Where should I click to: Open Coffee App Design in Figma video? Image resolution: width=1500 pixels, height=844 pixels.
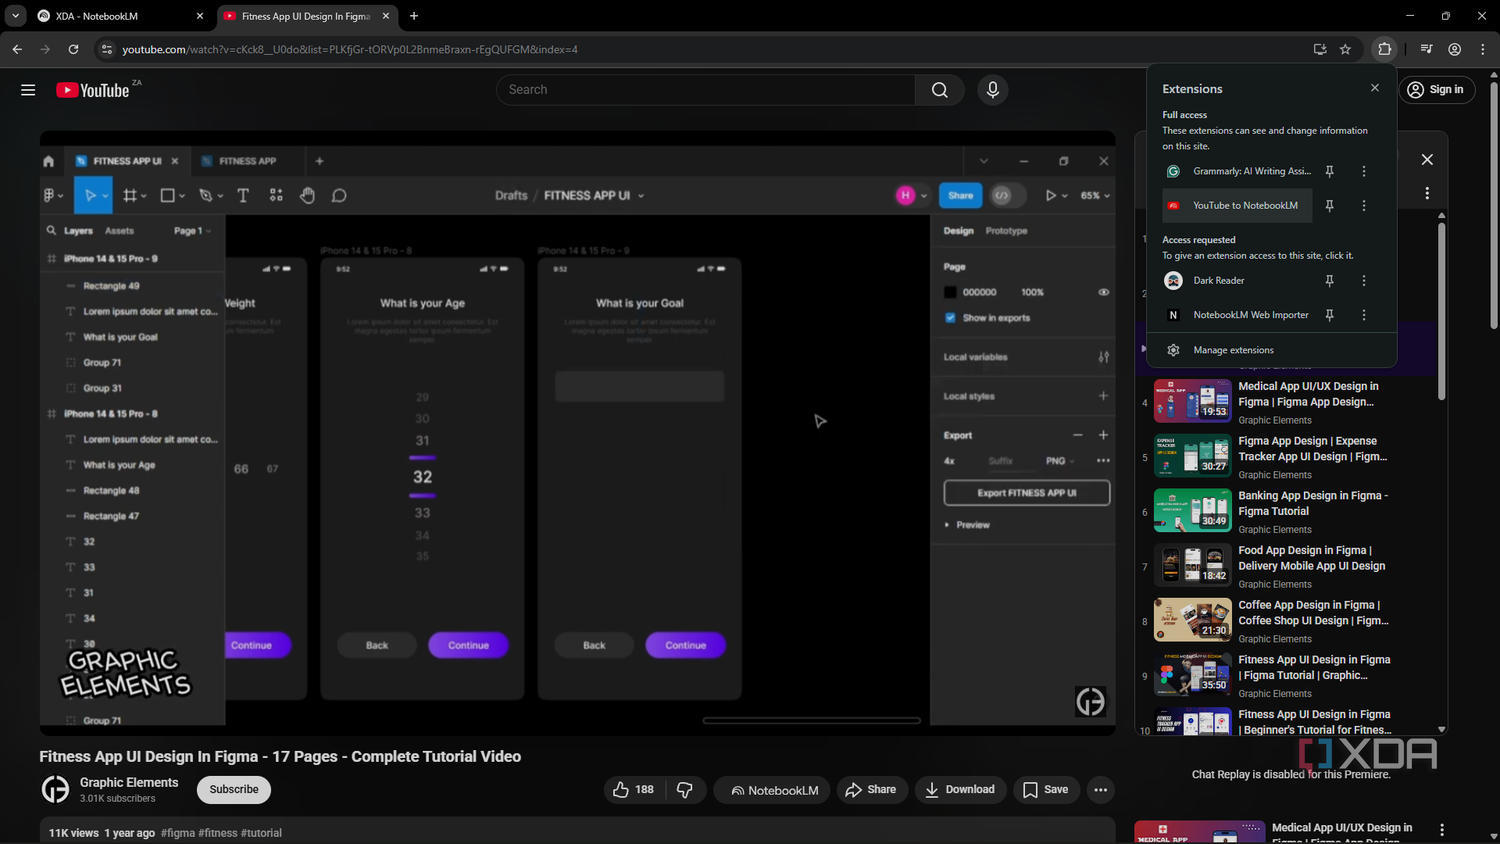tap(1313, 613)
